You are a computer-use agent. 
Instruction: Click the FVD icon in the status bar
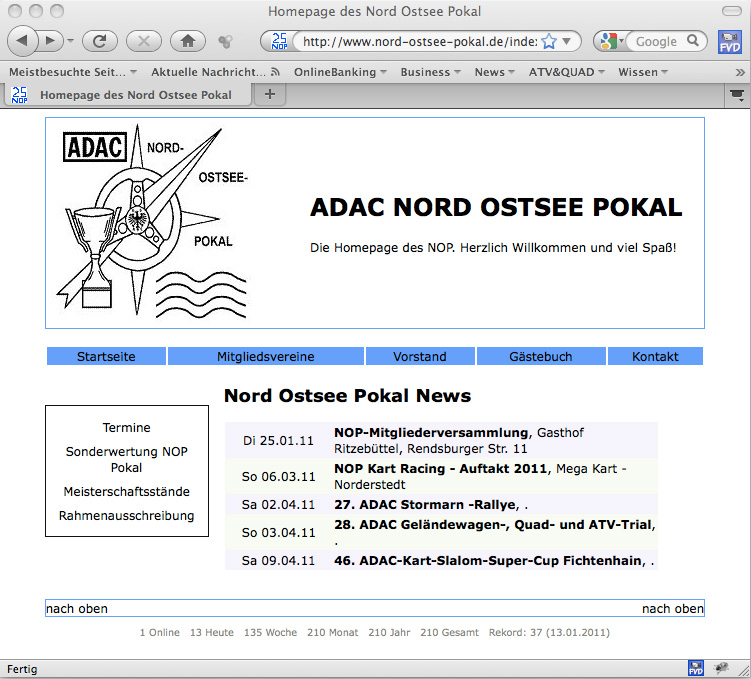695,667
